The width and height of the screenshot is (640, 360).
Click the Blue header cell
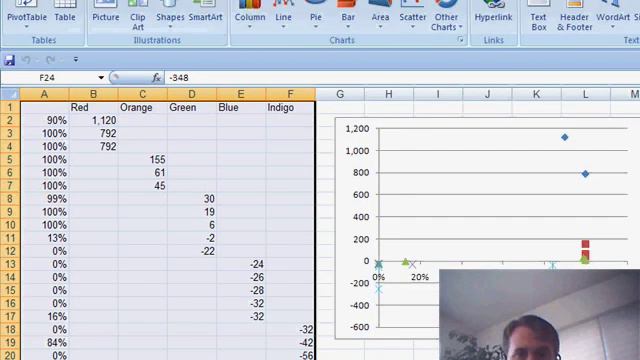(241, 107)
